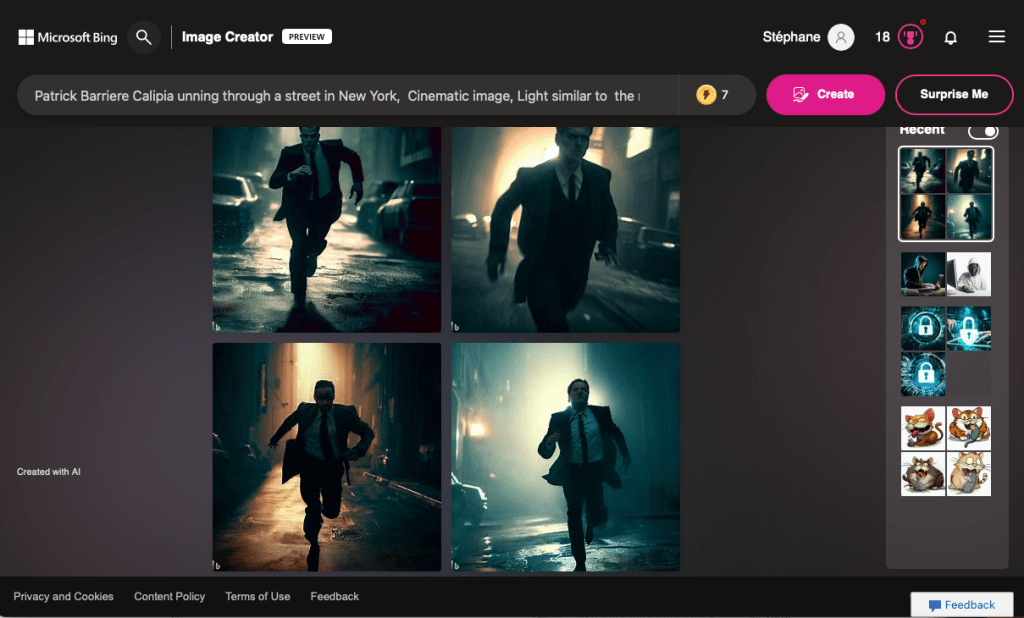Open the bottom-right teal running man image
Viewport: 1024px width, 618px height.
(x=565, y=457)
